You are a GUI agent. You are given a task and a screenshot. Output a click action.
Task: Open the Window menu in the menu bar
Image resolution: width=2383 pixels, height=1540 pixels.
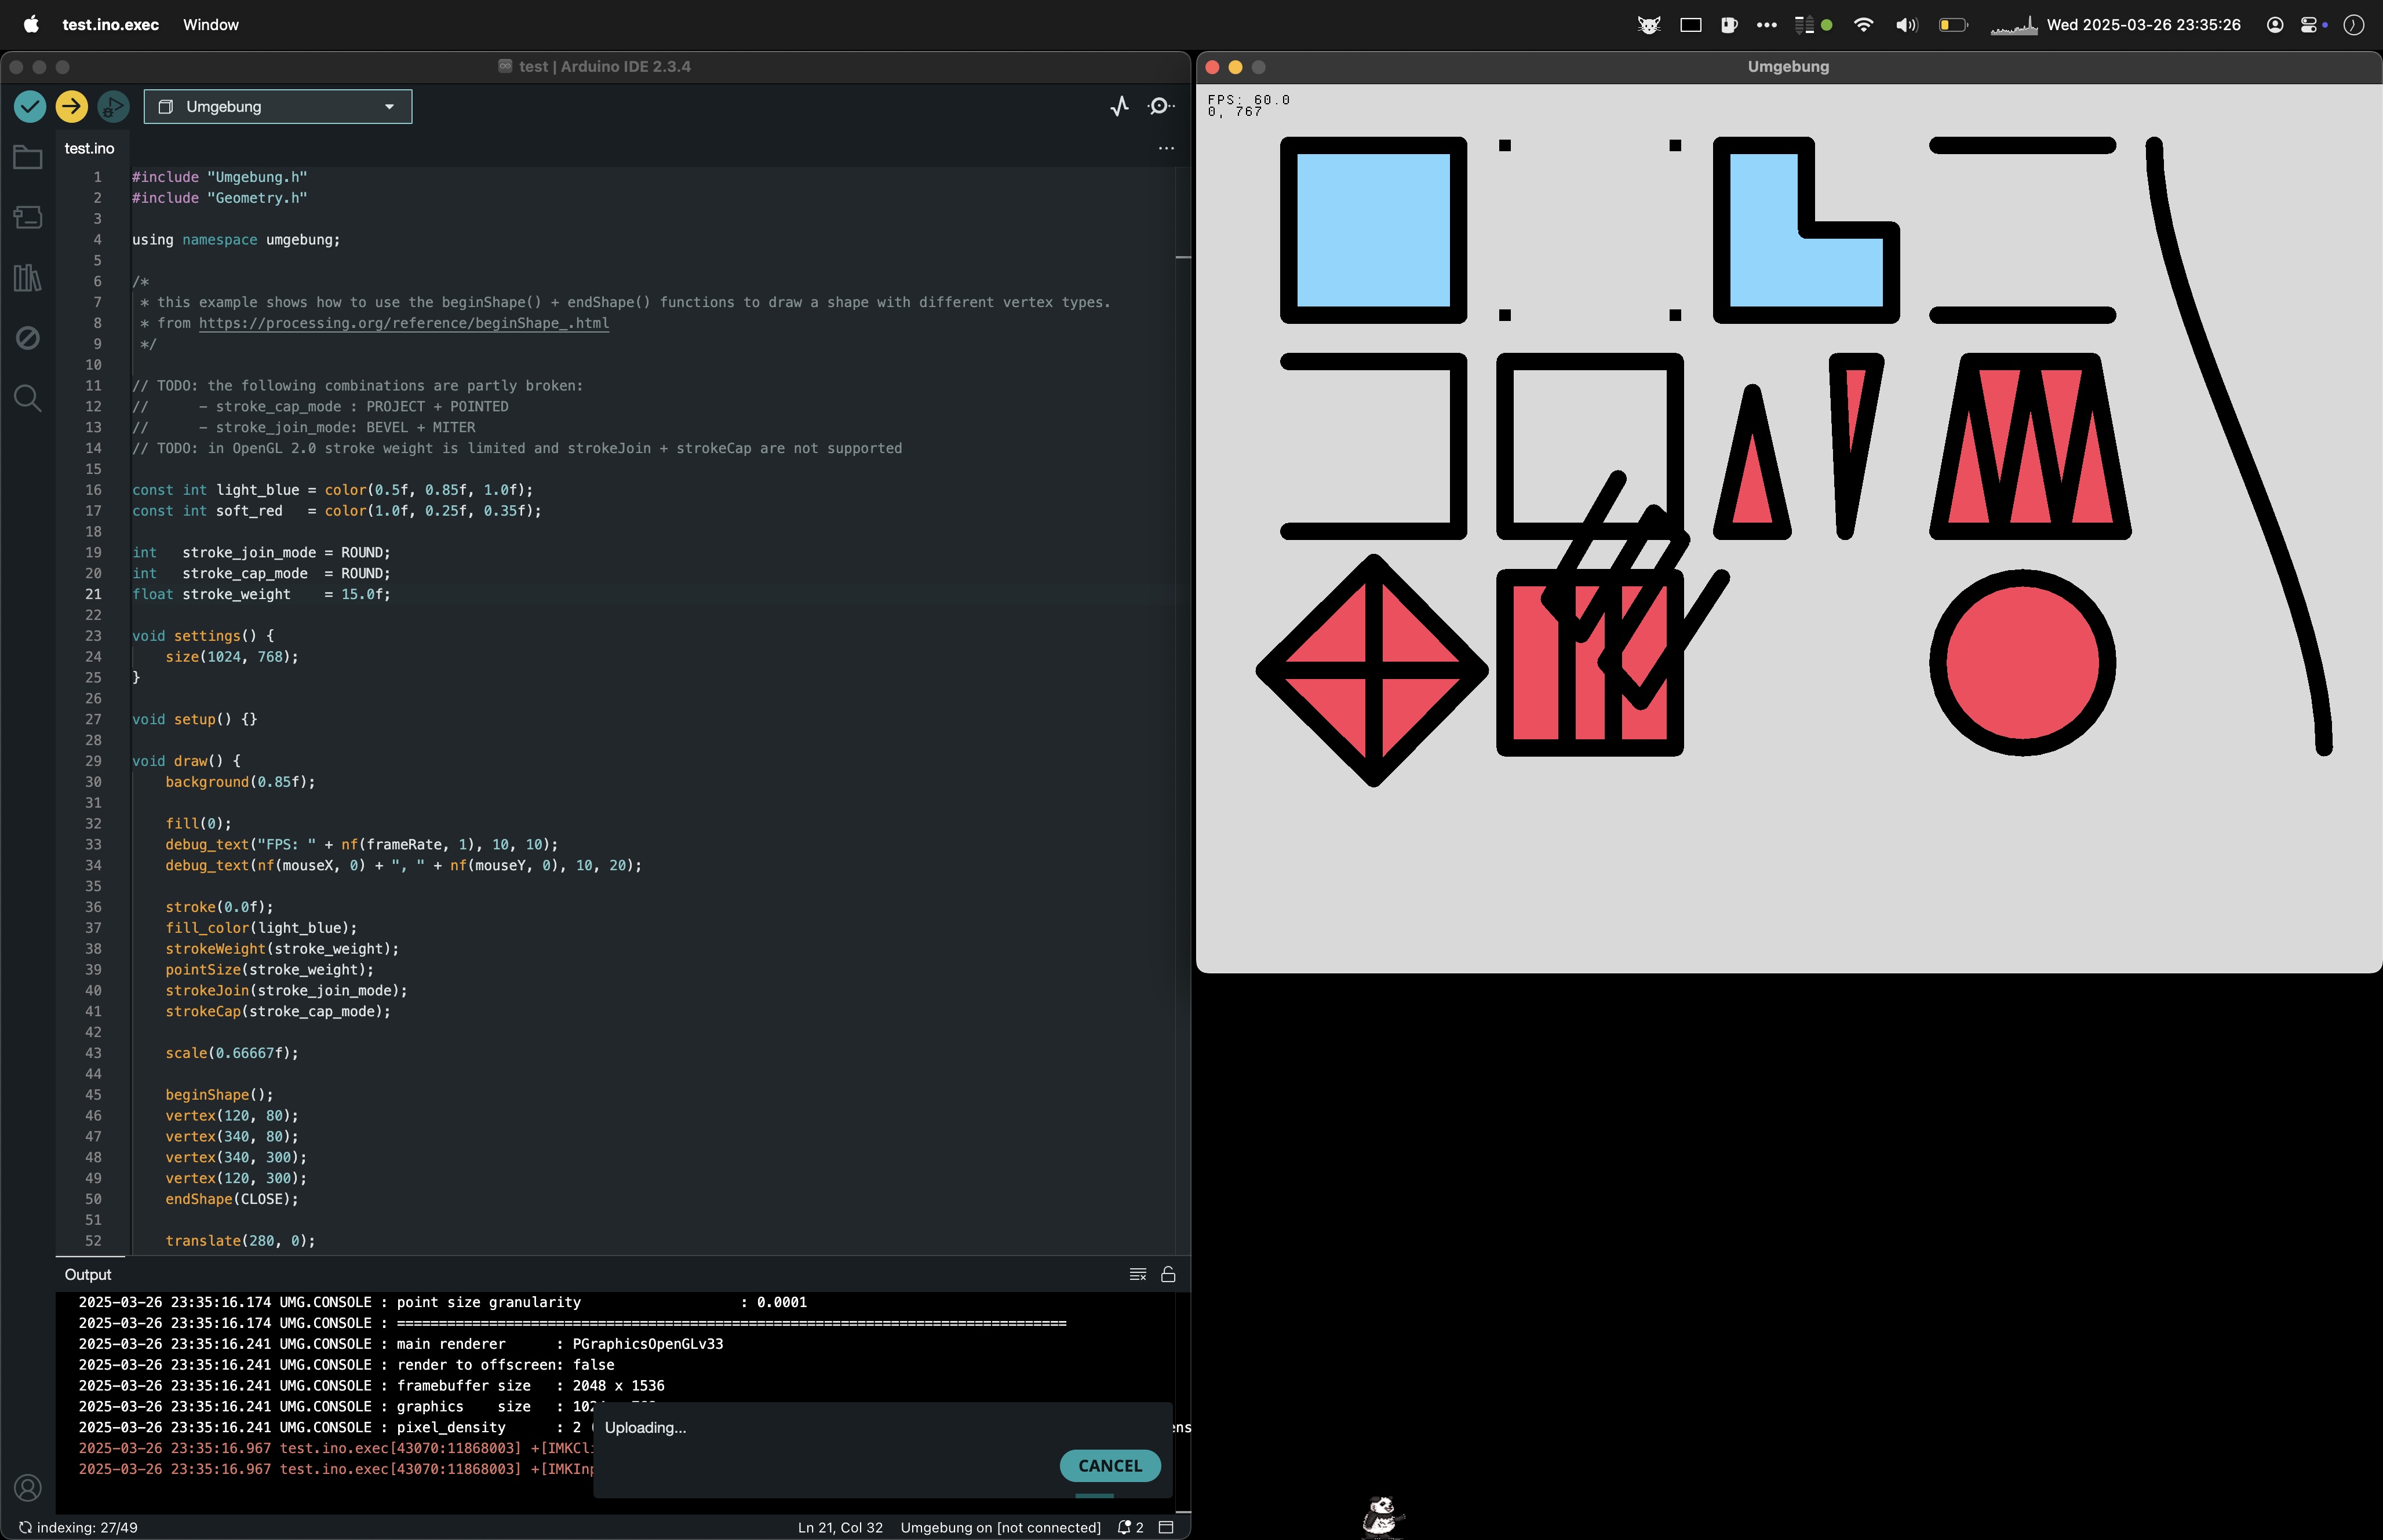(210, 24)
